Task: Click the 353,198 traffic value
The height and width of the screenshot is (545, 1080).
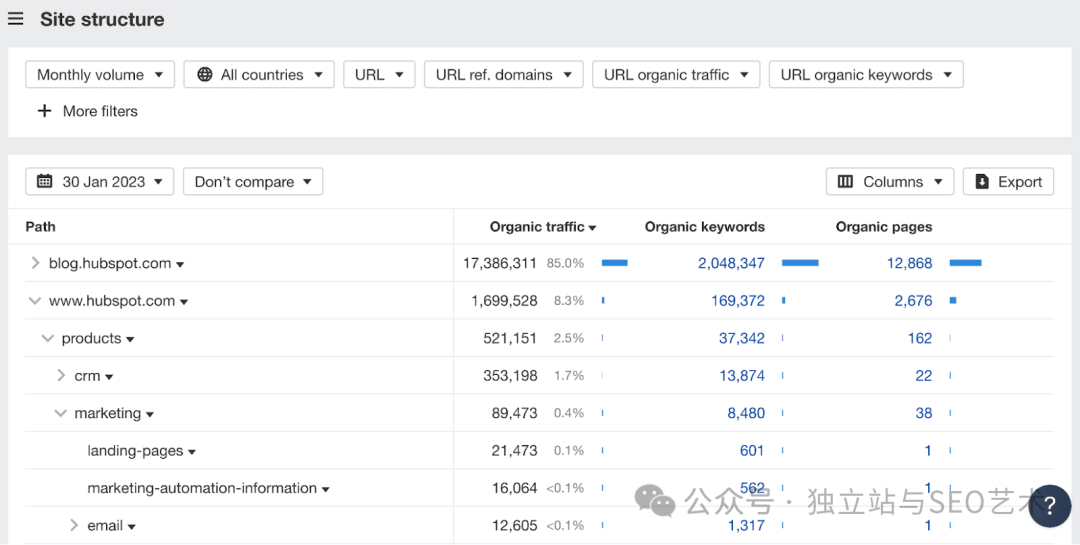Action: pyautogui.click(x=510, y=376)
